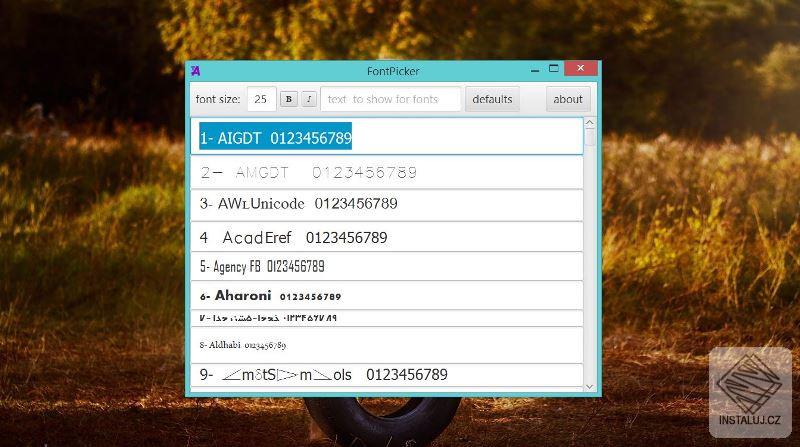Click the font list scrollbar thumb
Viewport: 800px width, 447px height.
[590, 138]
